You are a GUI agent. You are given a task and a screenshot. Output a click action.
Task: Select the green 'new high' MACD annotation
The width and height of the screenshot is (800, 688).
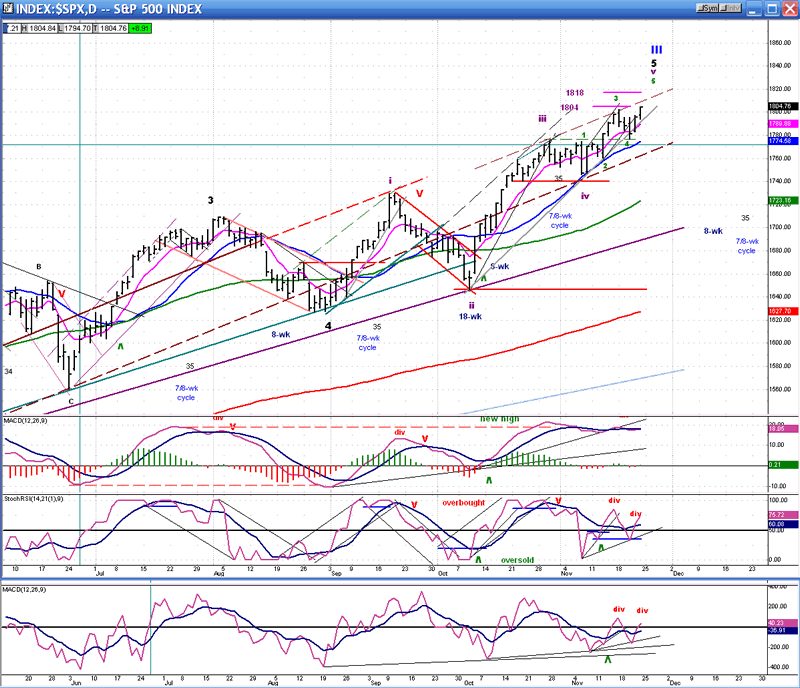click(500, 419)
